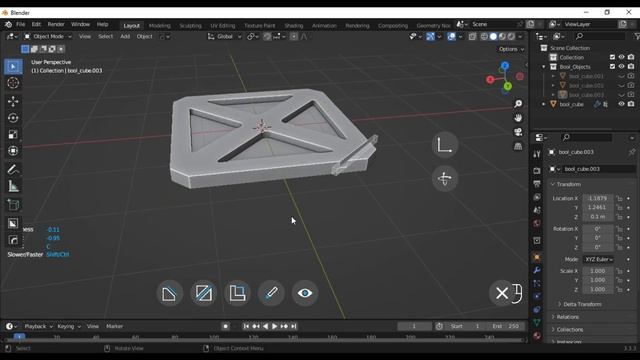The image size is (640, 360).
Task: Toggle the camera view icon
Action: pyautogui.click(x=518, y=132)
